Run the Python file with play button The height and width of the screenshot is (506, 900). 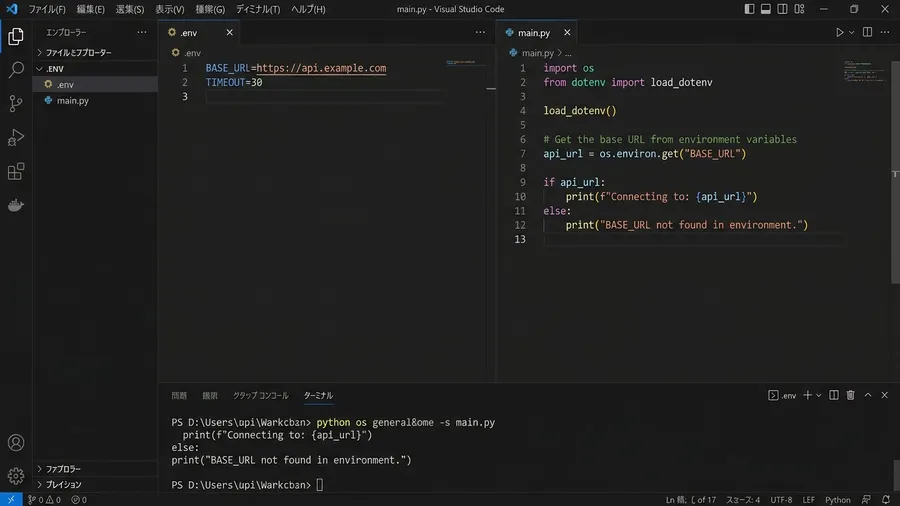pos(839,33)
